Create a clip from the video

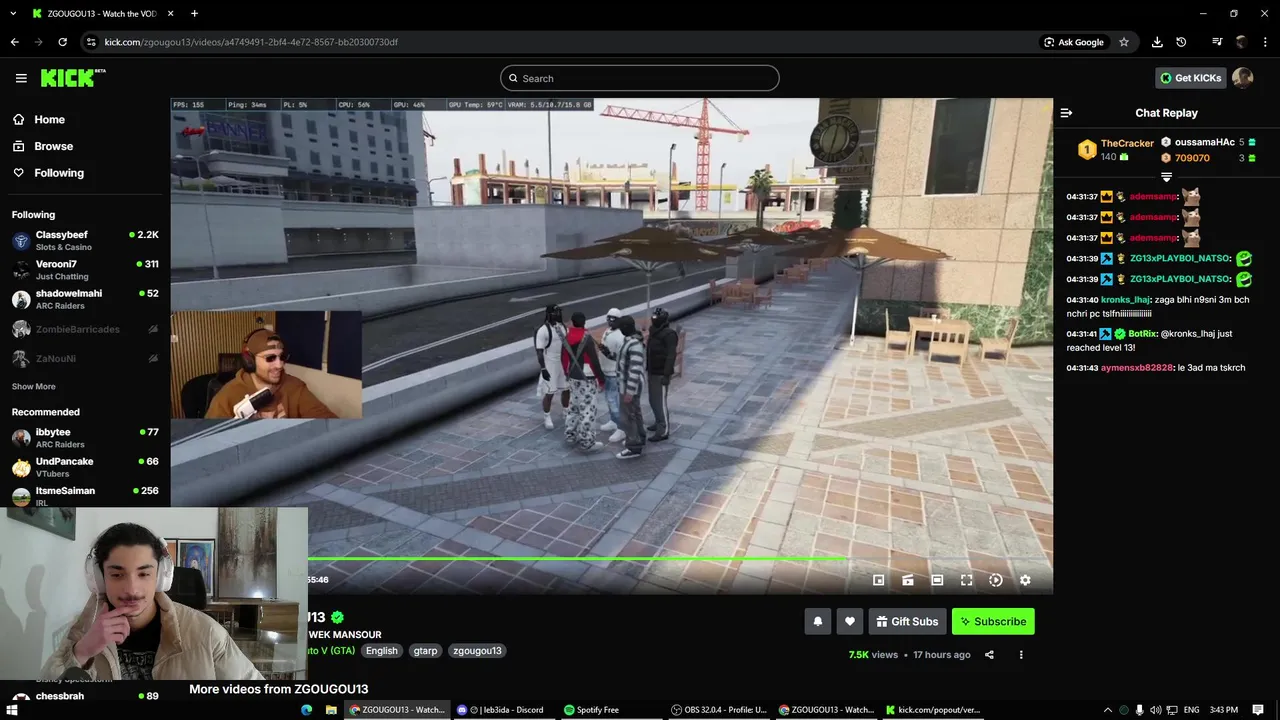click(908, 580)
